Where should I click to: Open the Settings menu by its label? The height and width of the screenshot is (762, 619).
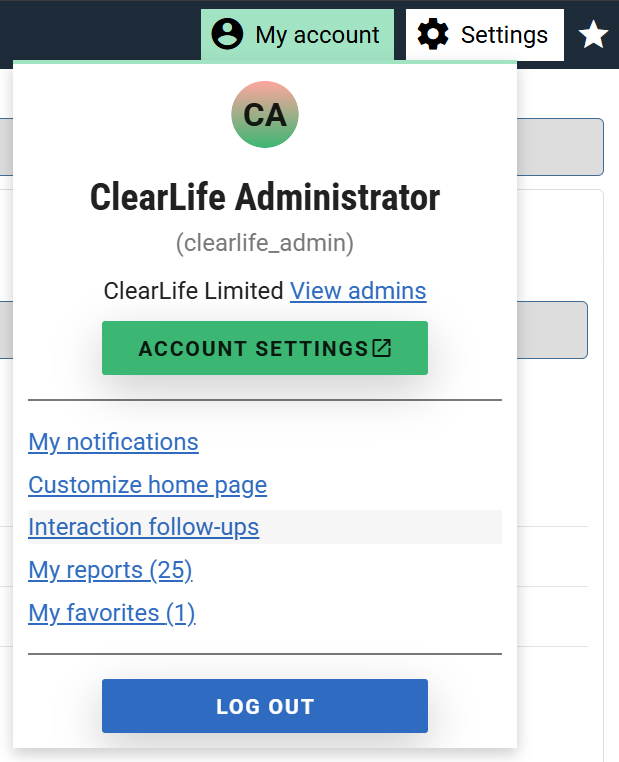(x=504, y=35)
